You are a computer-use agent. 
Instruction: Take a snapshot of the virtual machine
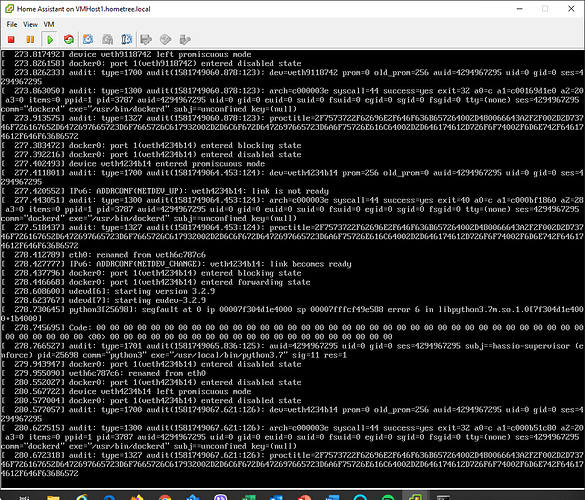(x=88, y=39)
